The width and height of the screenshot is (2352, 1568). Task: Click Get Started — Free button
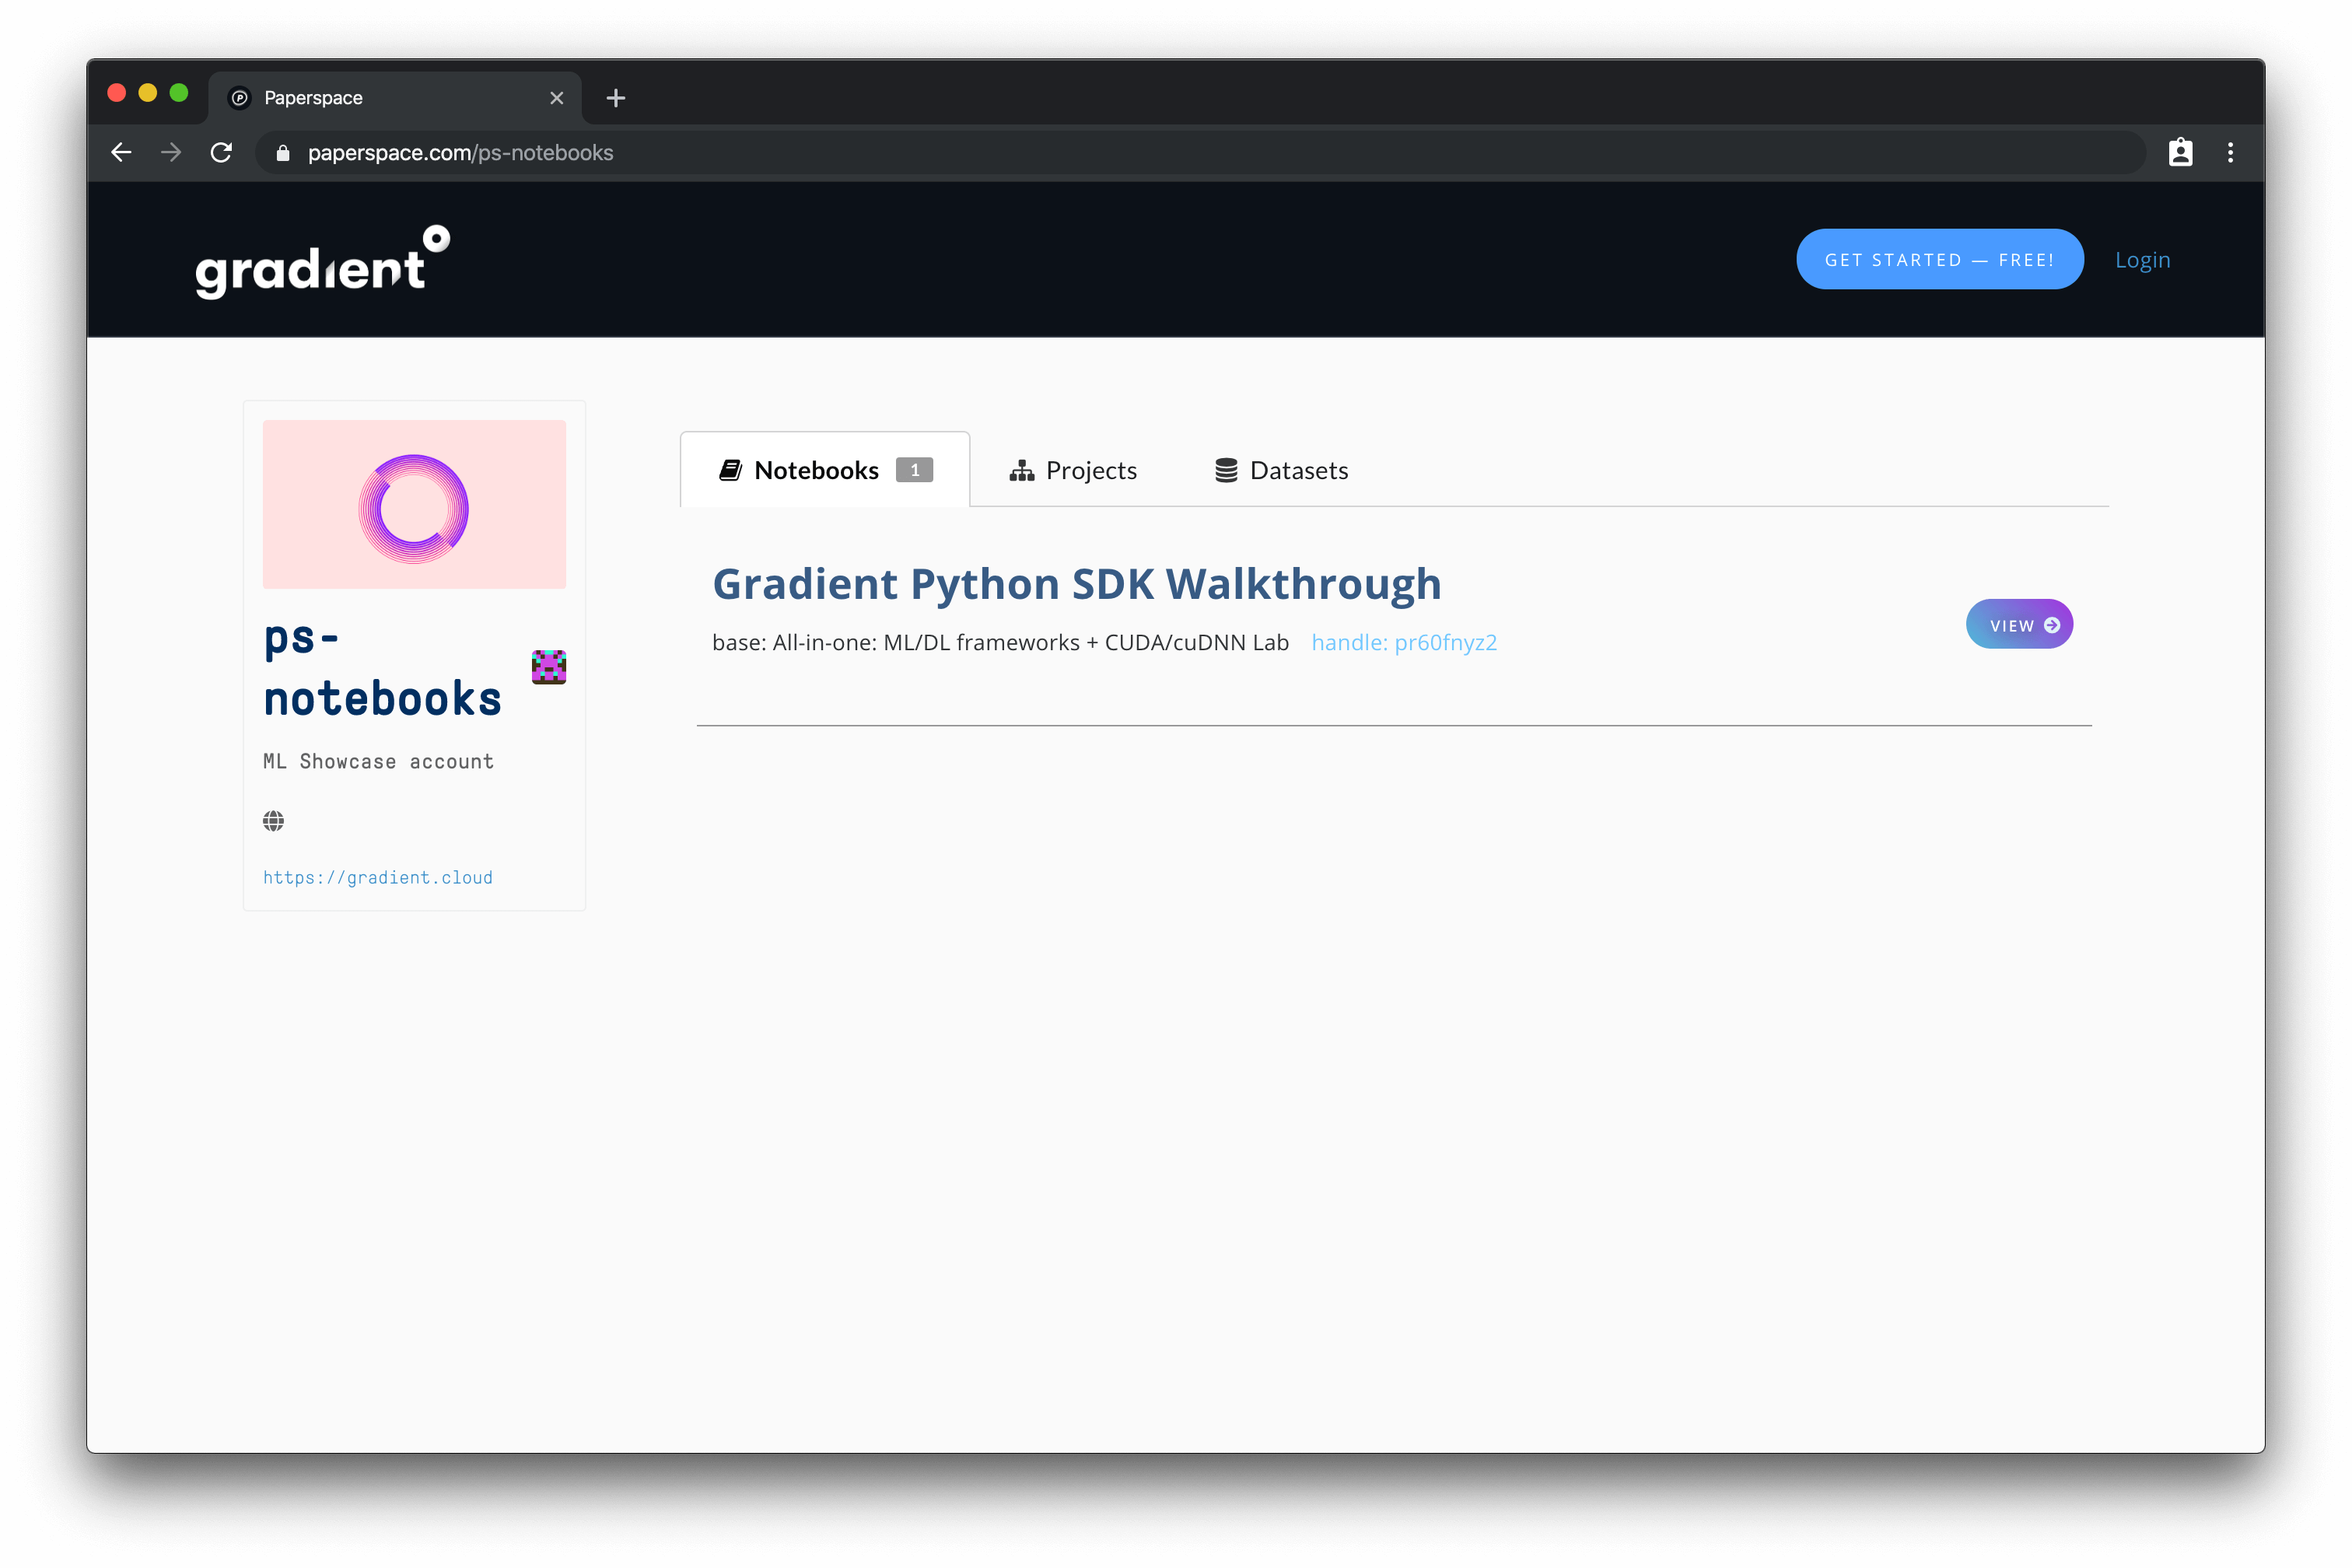1939,260
